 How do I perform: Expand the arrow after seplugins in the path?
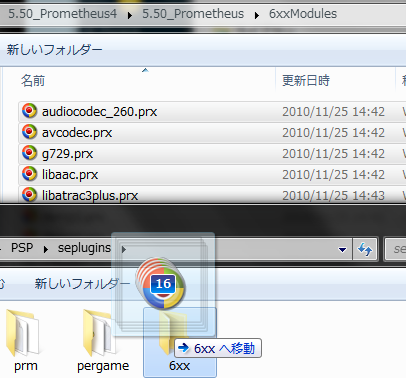[x=124, y=249]
